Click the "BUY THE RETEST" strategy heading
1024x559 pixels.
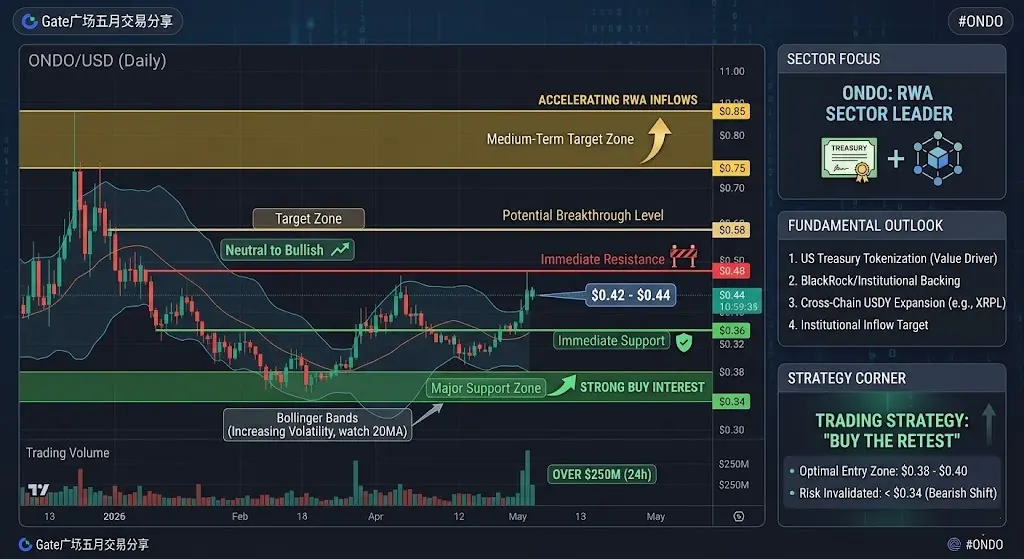[x=891, y=441]
